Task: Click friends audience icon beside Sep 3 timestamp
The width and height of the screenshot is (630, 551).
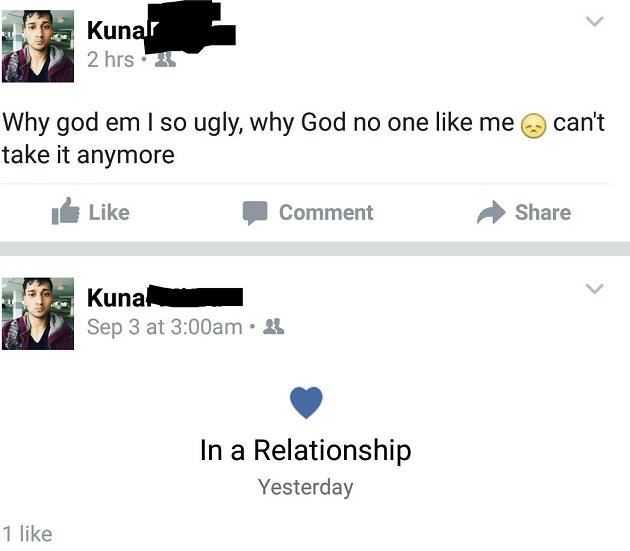Action: click(x=273, y=327)
